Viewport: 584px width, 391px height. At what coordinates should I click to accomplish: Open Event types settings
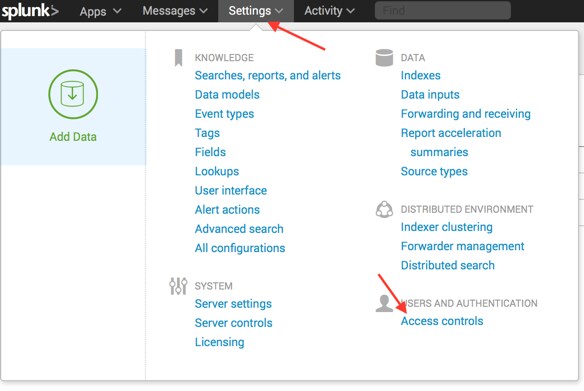coord(224,114)
